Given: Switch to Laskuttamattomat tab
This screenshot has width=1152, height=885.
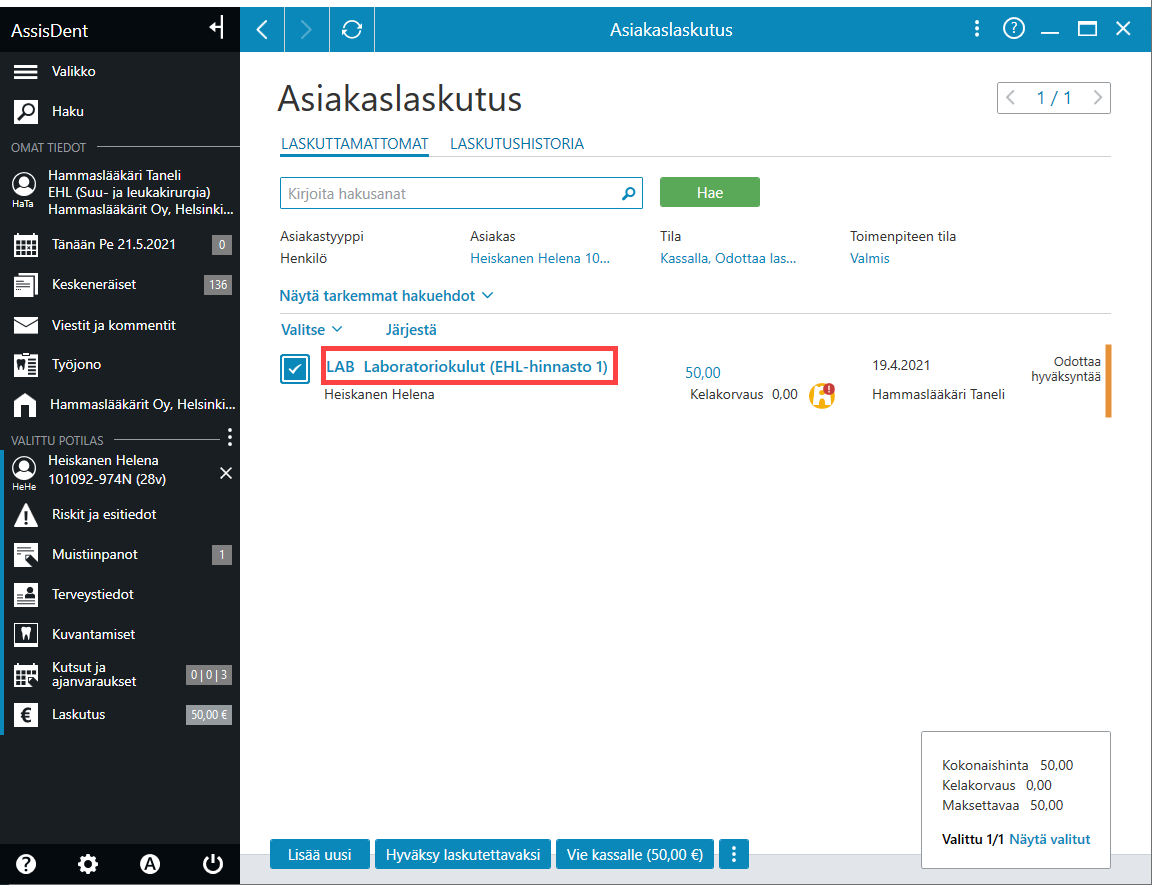Looking at the screenshot, I should (x=355, y=144).
